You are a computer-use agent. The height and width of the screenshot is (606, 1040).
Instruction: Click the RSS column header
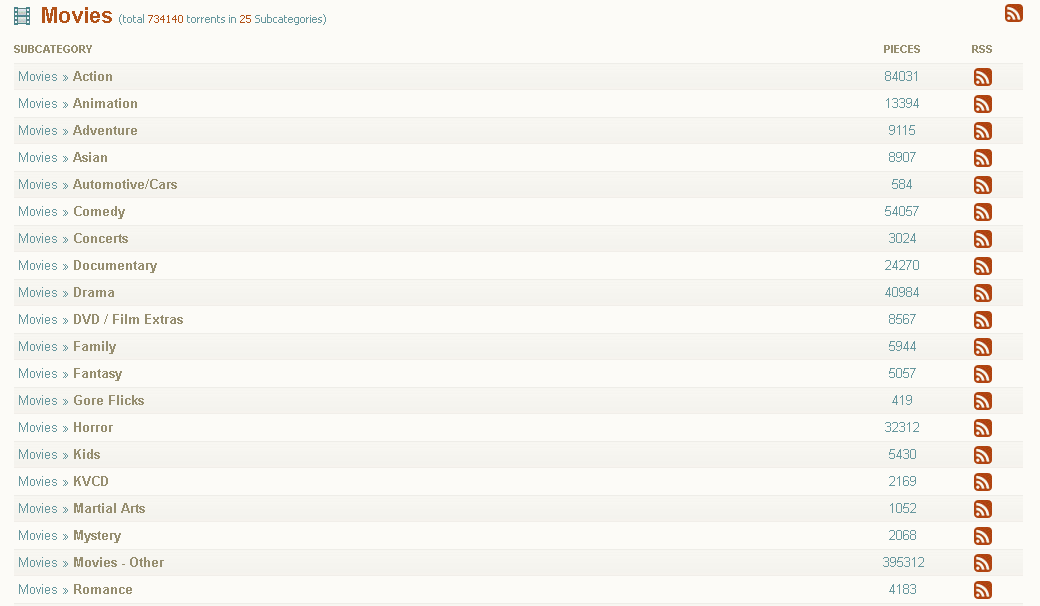point(982,49)
